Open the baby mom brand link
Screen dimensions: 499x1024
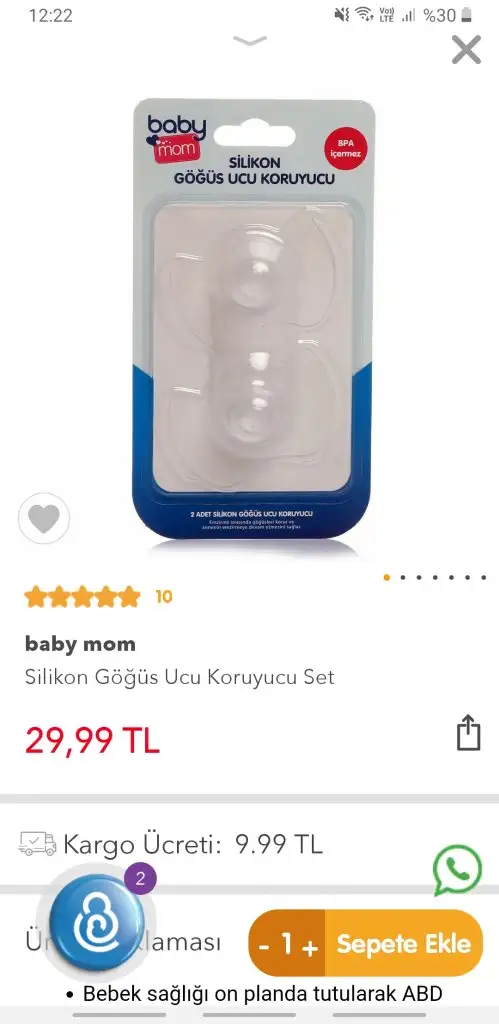(80, 644)
